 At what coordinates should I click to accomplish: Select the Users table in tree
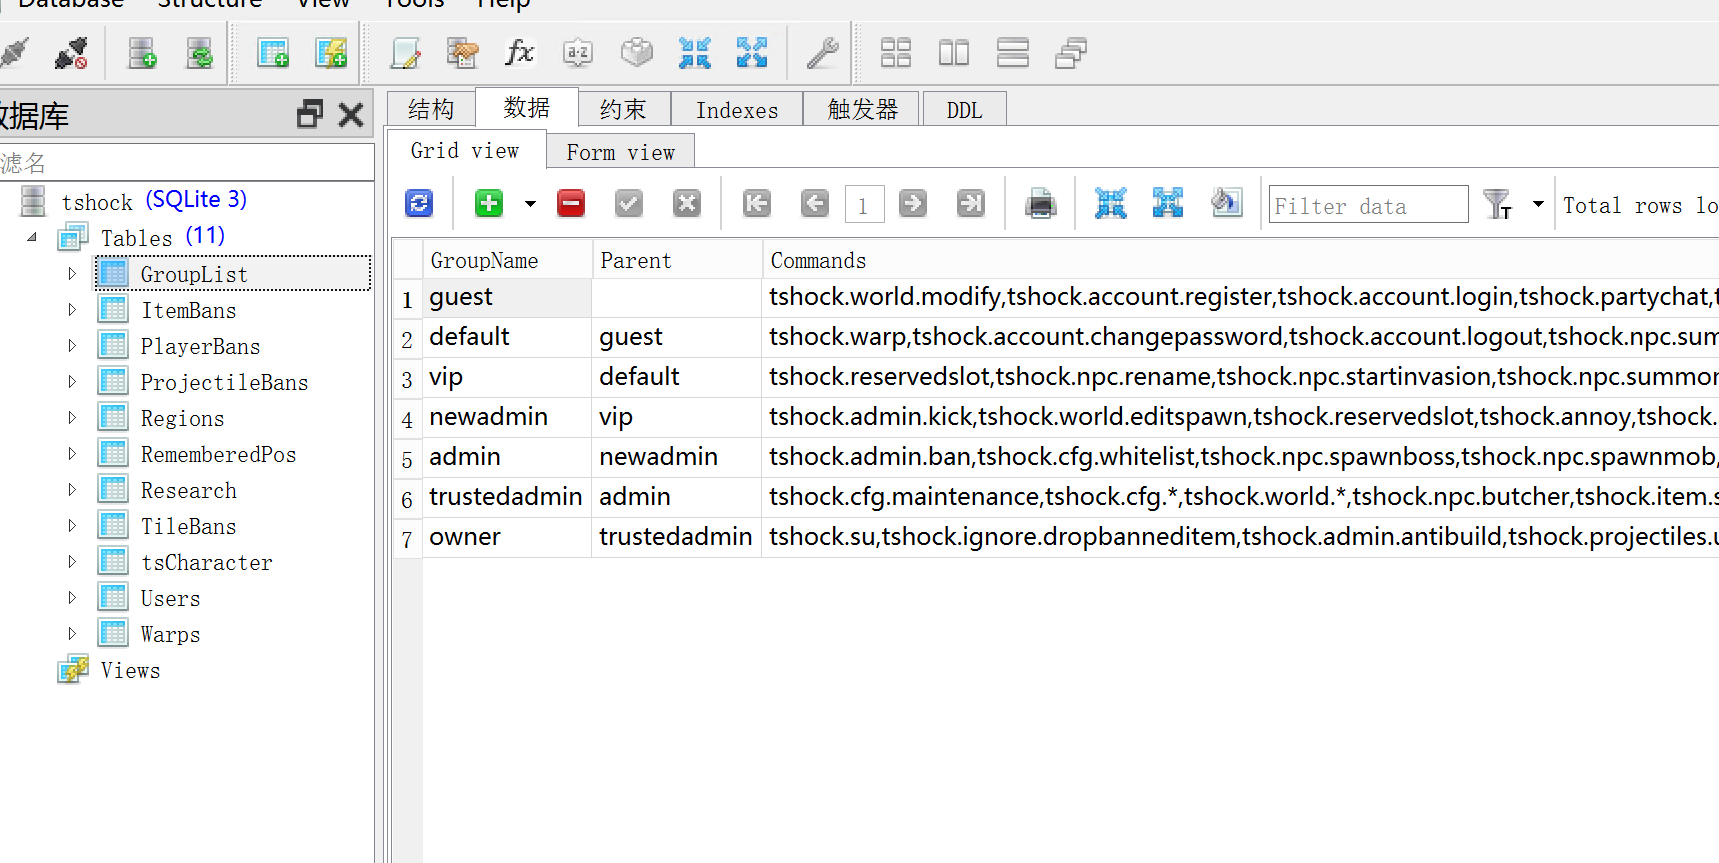170,599
